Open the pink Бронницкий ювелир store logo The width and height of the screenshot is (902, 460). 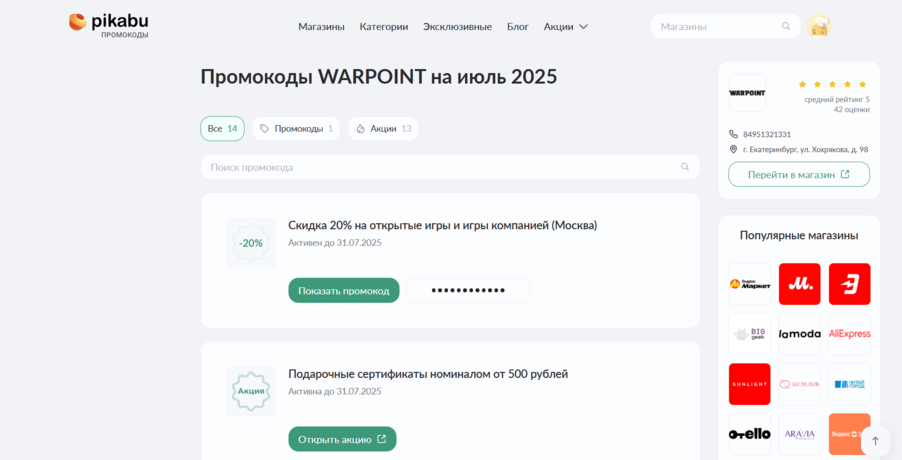point(800,384)
